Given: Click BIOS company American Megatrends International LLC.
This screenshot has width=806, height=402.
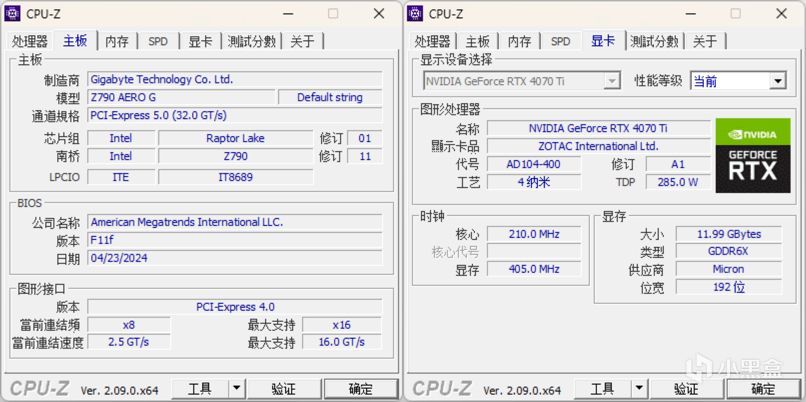Looking at the screenshot, I should (235, 222).
